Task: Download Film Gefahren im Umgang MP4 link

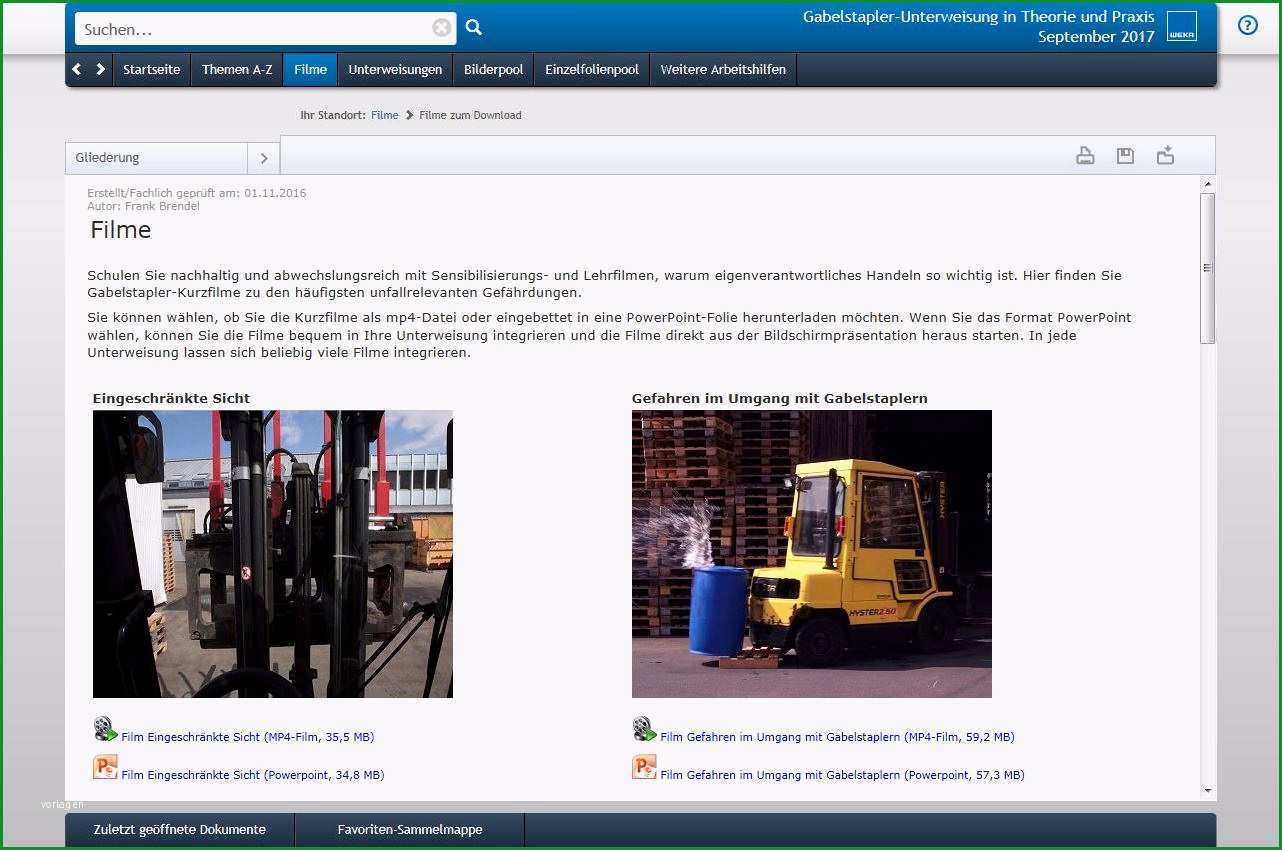Action: click(x=837, y=737)
